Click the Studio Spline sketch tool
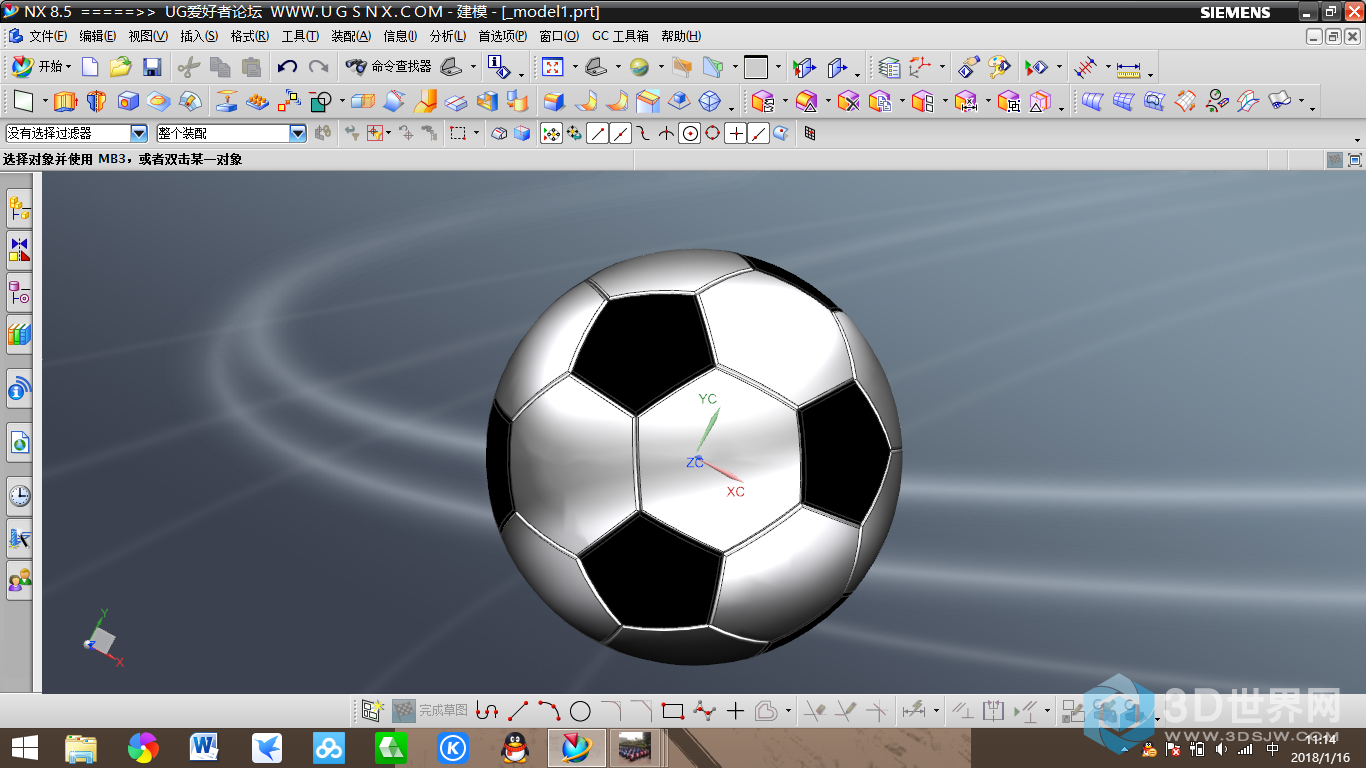 pyautogui.click(x=705, y=711)
